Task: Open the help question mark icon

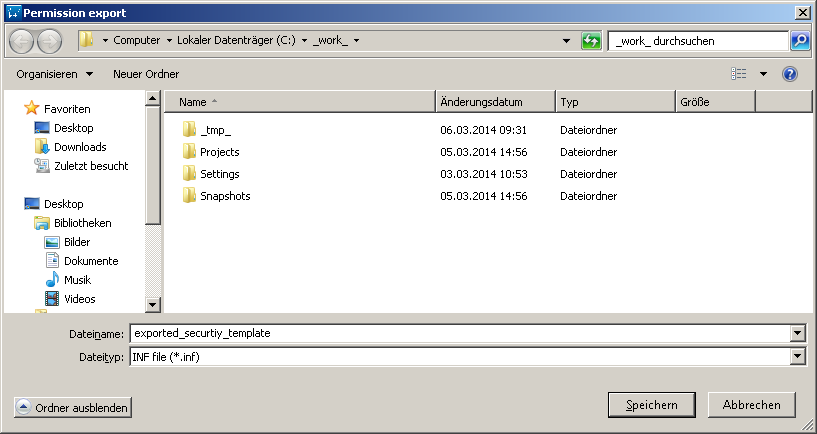Action: pos(789,74)
